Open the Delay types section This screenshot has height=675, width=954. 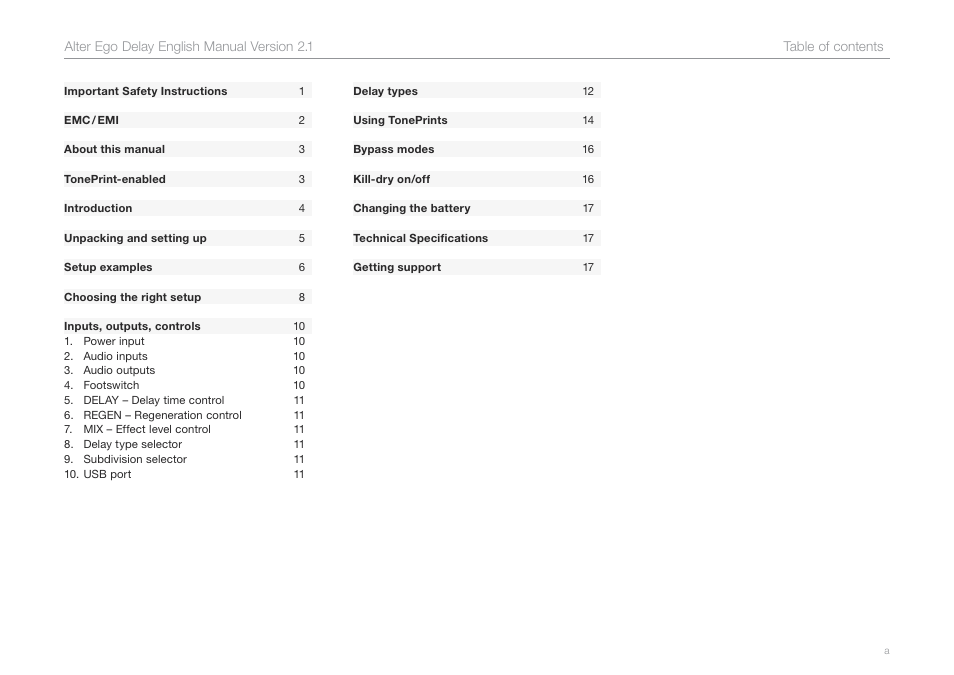tap(477, 91)
